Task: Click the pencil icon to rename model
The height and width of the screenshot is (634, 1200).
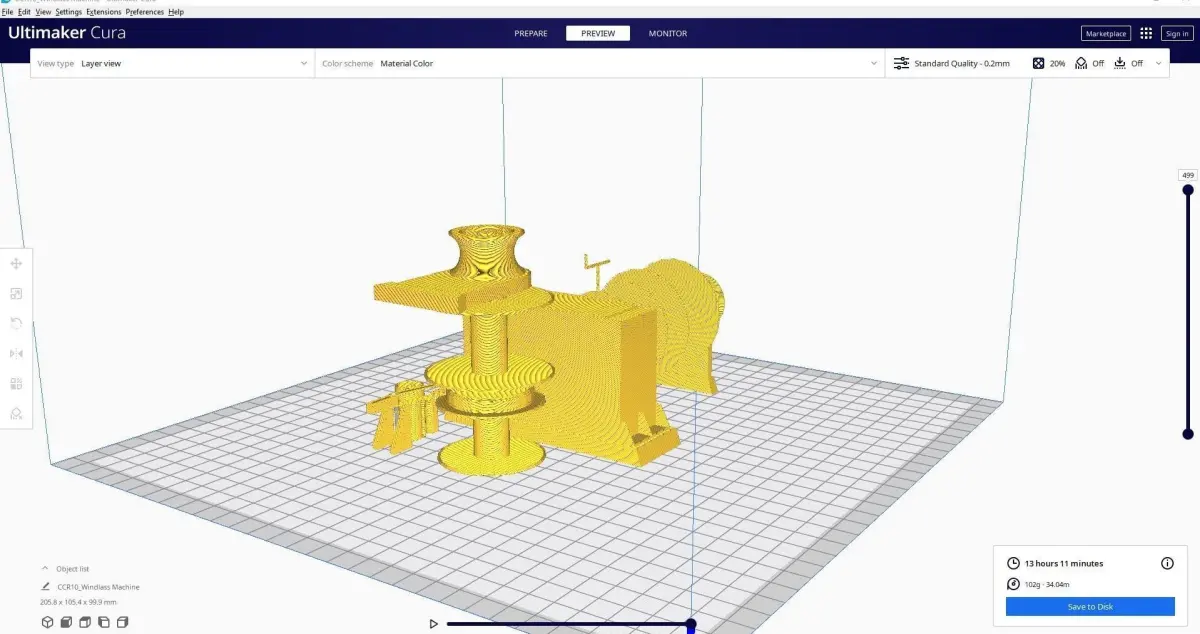Action: pyautogui.click(x=46, y=587)
